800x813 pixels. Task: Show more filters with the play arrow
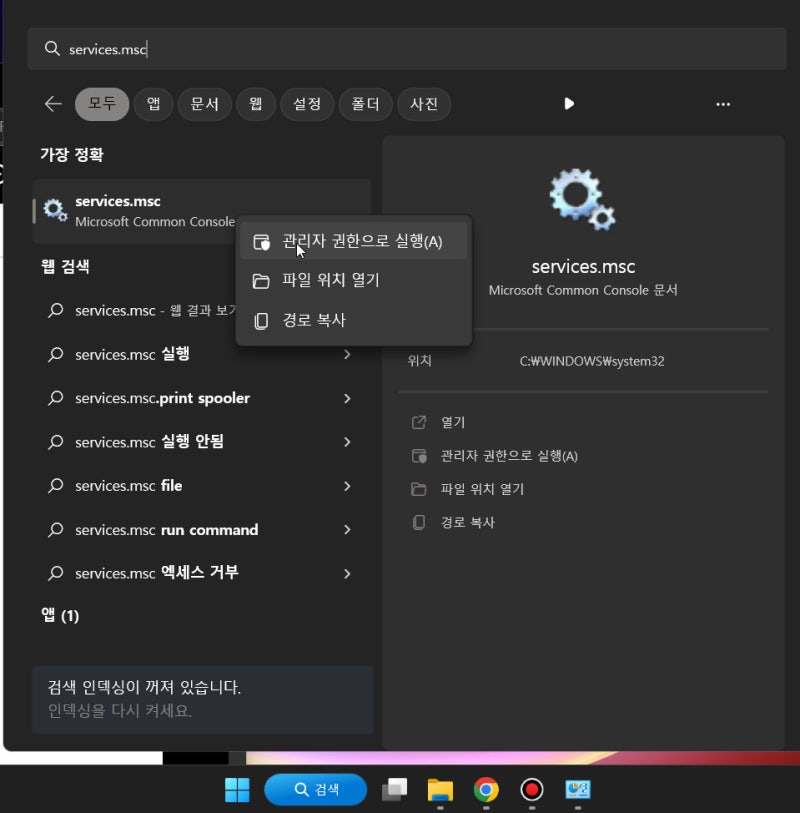point(569,104)
